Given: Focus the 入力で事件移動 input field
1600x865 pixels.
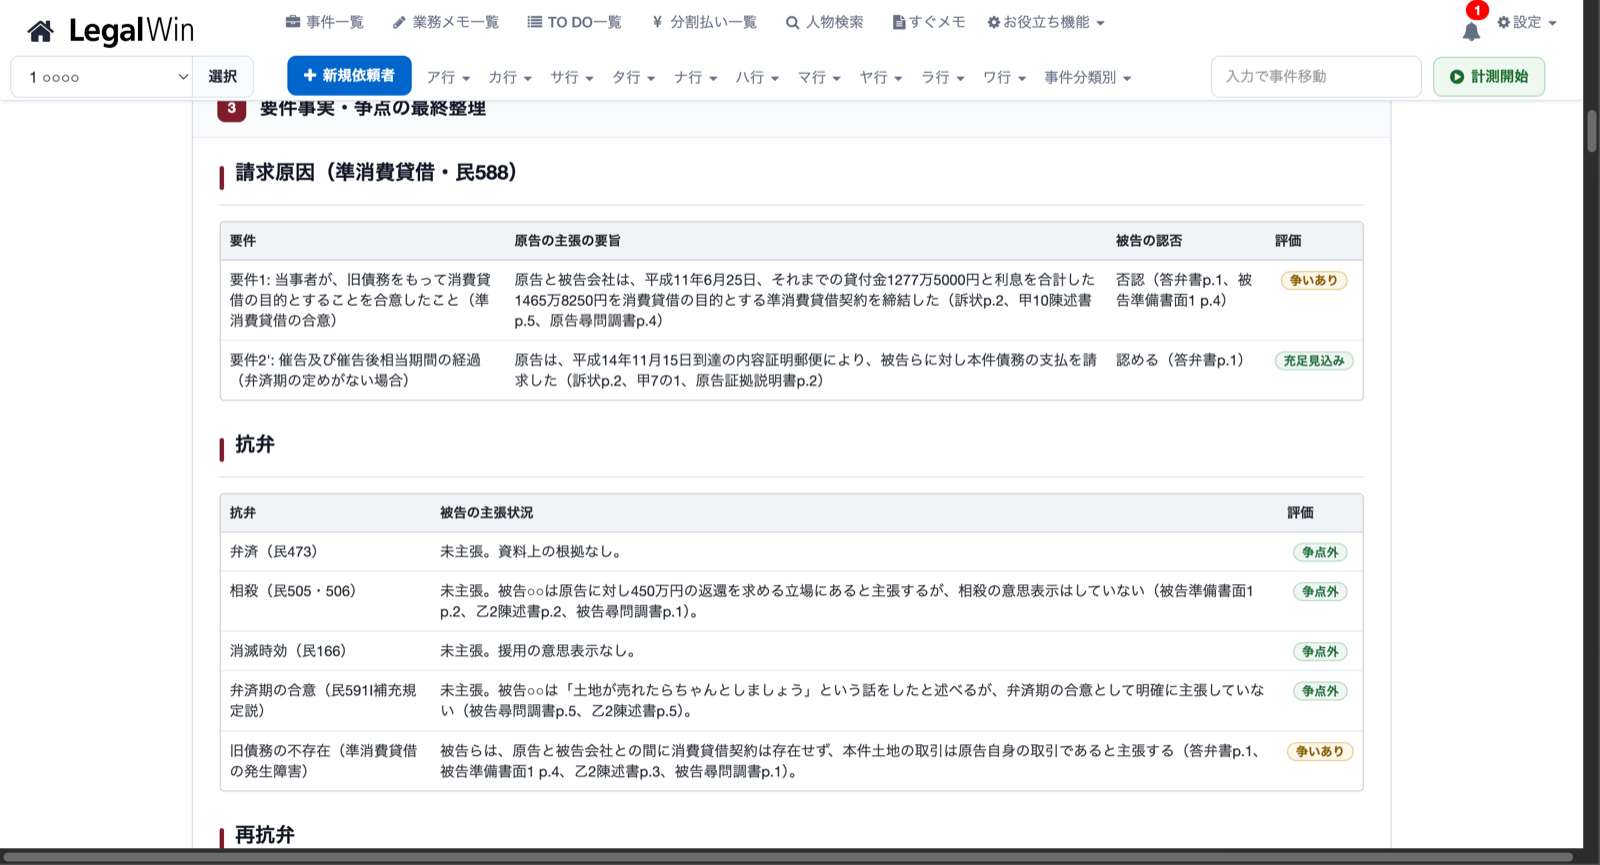Looking at the screenshot, I should tap(1316, 77).
